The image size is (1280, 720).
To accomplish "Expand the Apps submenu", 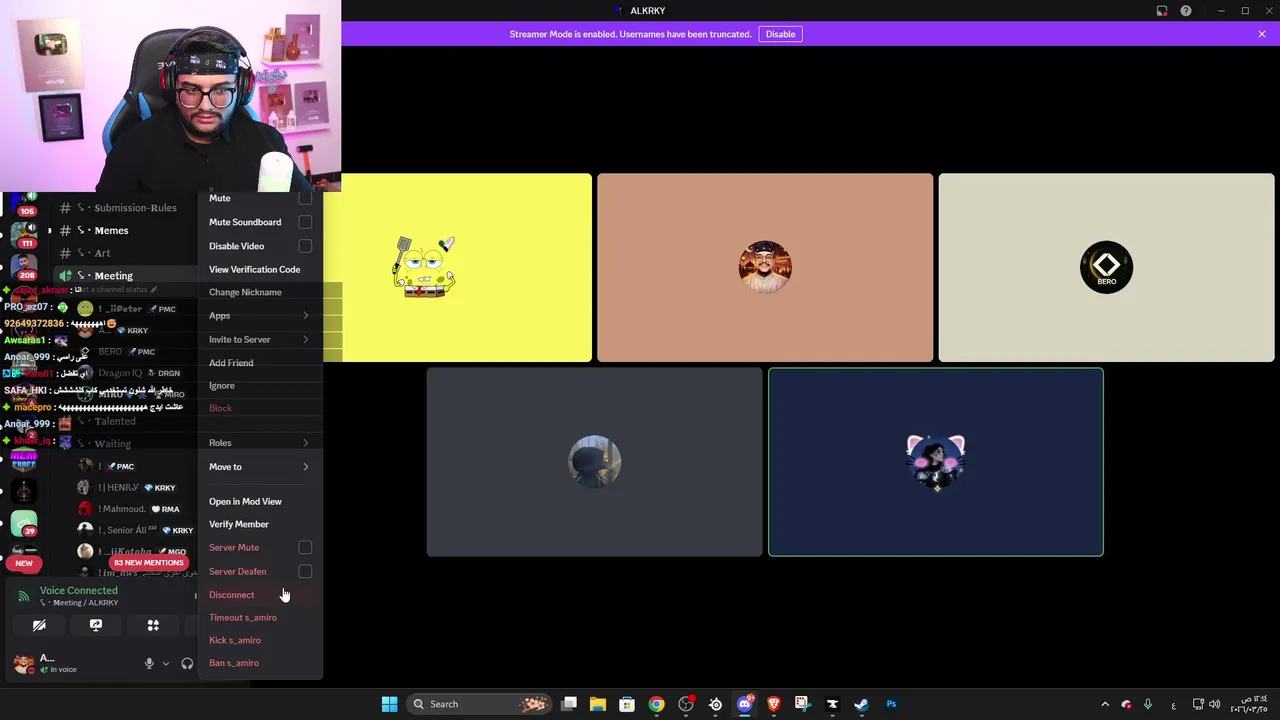I will [260, 316].
